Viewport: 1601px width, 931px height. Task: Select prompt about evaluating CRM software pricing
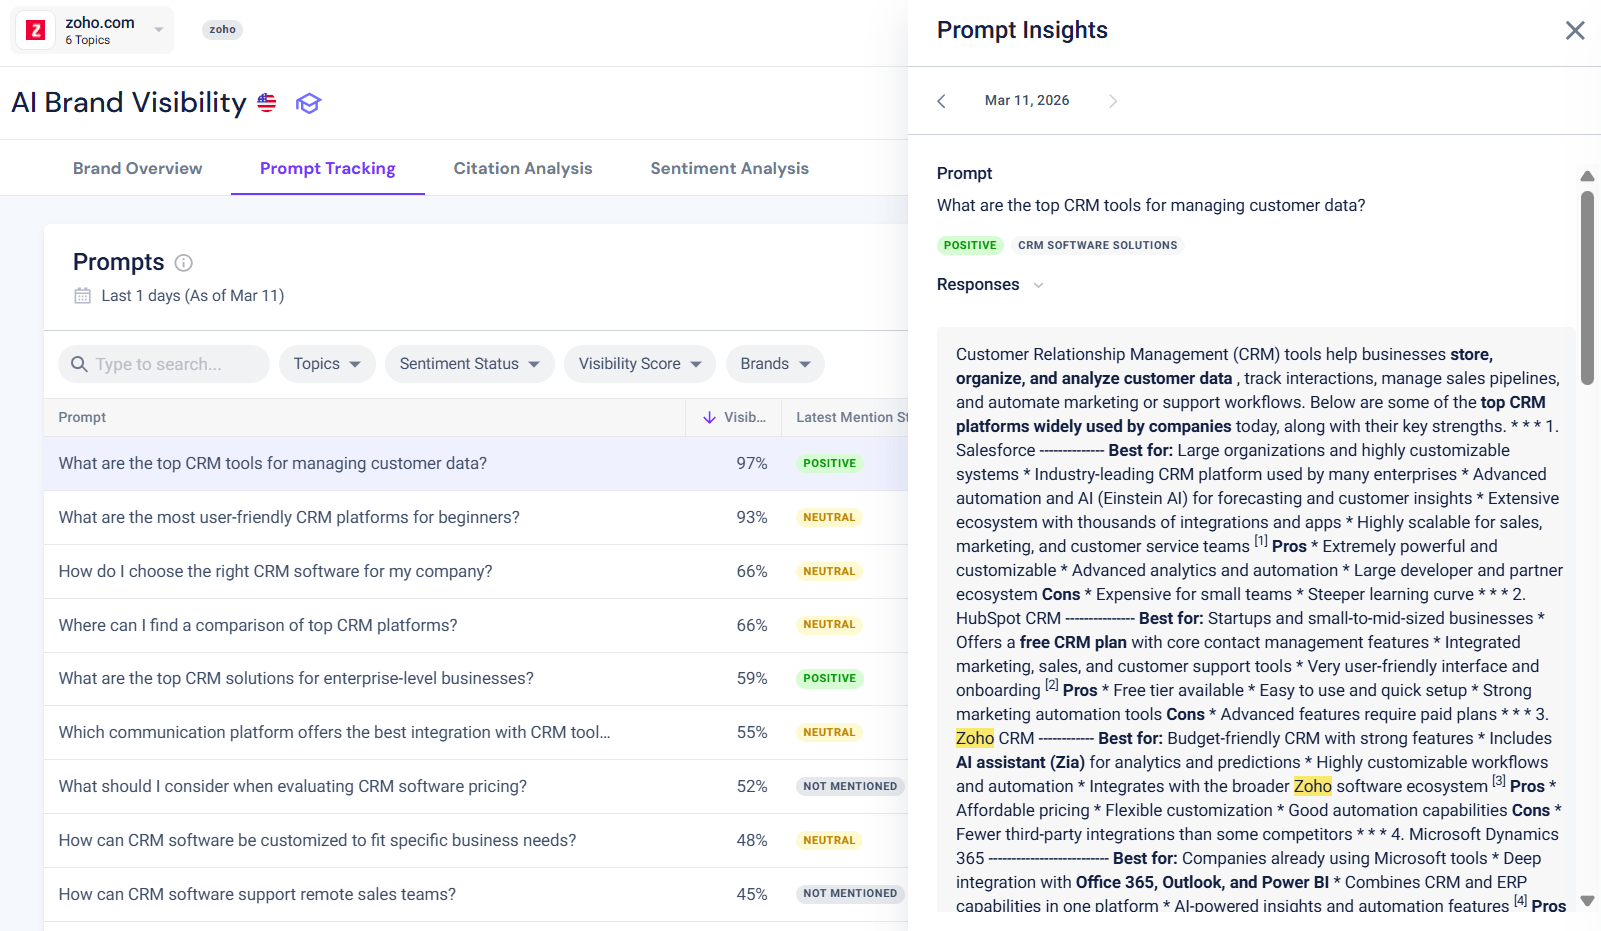click(292, 786)
